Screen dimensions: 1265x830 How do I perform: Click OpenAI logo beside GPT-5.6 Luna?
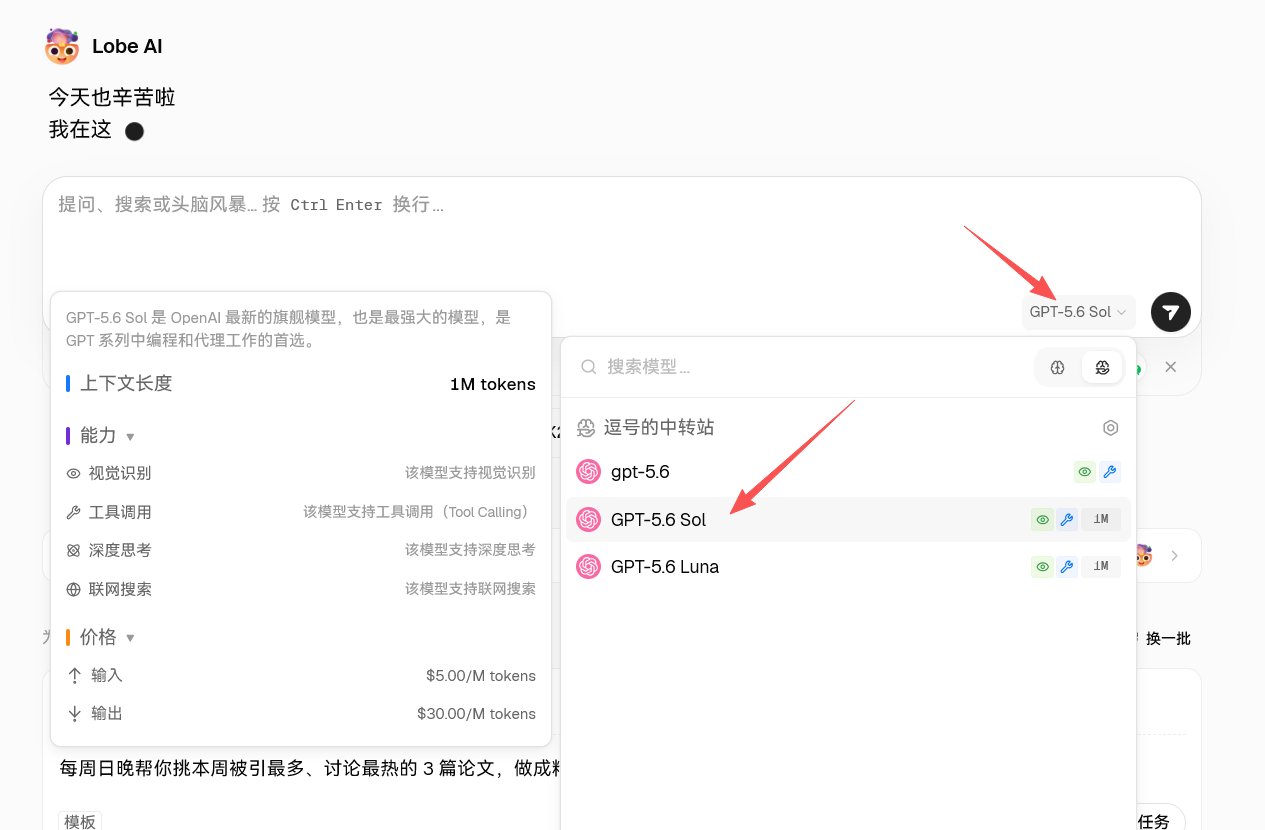click(x=588, y=567)
